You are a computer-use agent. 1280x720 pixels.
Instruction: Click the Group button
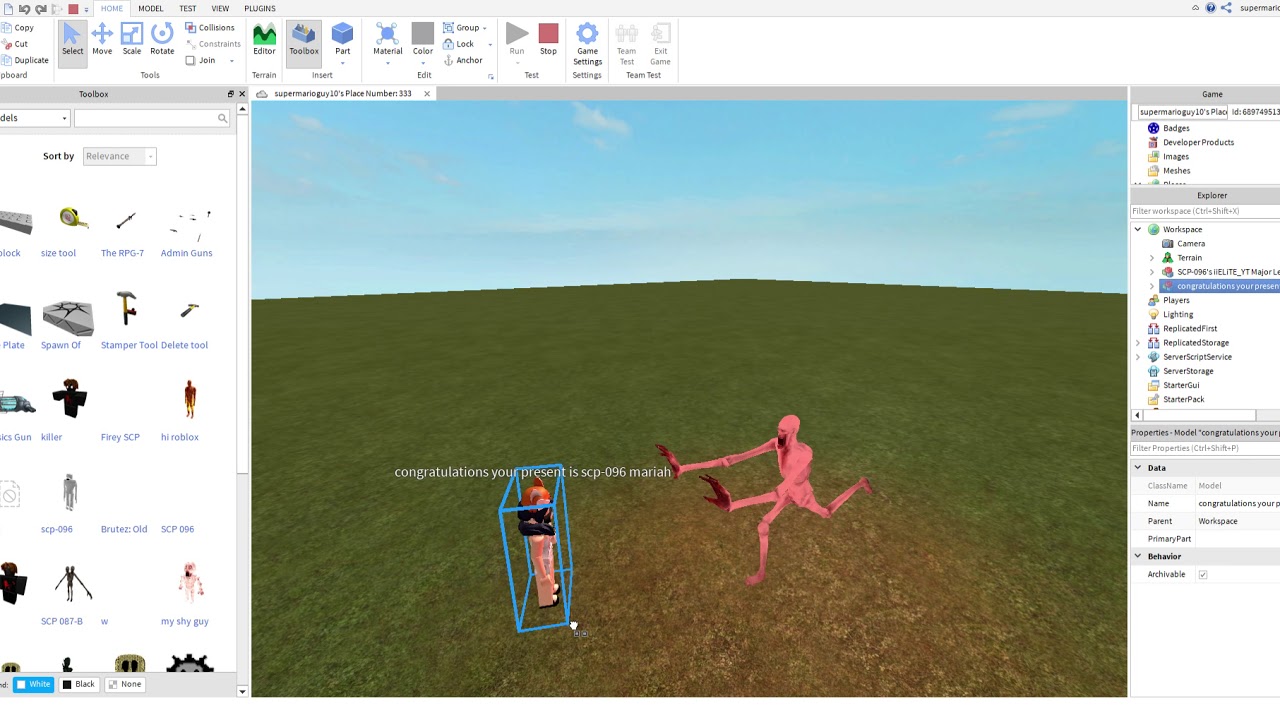point(461,28)
